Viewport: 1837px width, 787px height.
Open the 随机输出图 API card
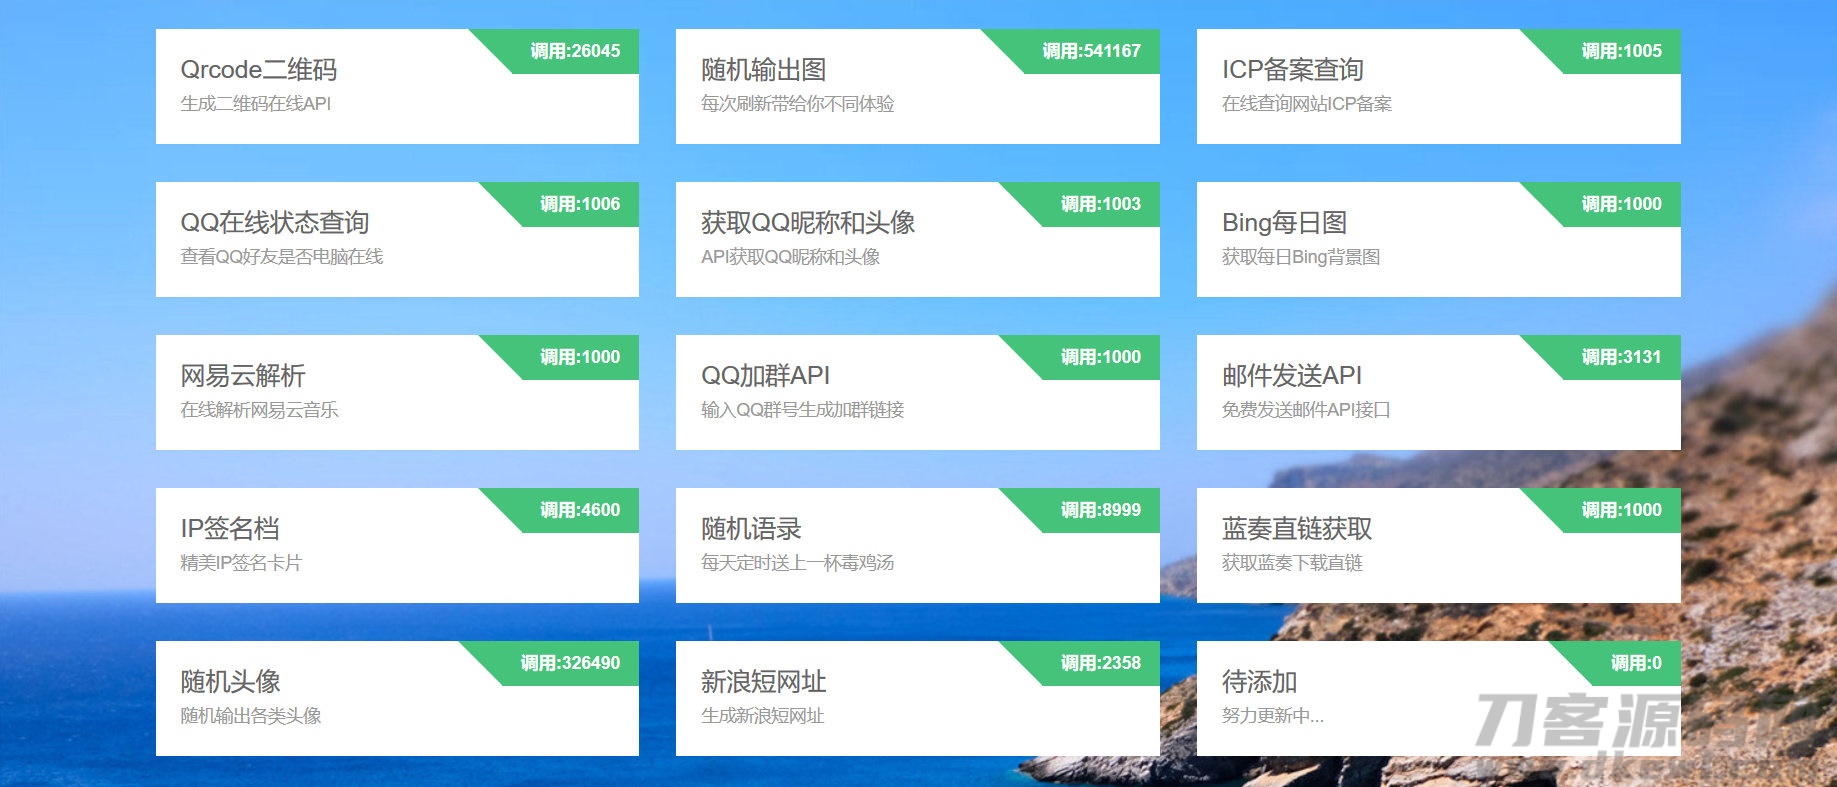click(916, 87)
